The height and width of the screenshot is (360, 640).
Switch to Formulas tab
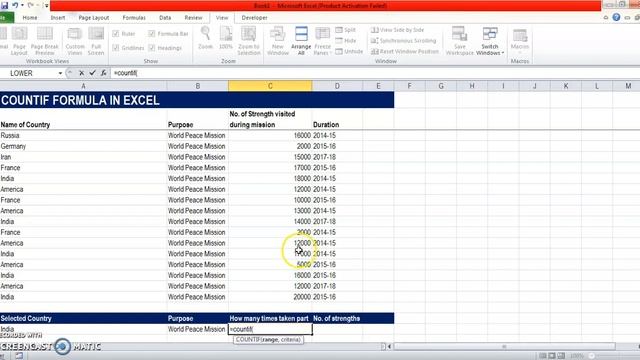[x=134, y=18]
